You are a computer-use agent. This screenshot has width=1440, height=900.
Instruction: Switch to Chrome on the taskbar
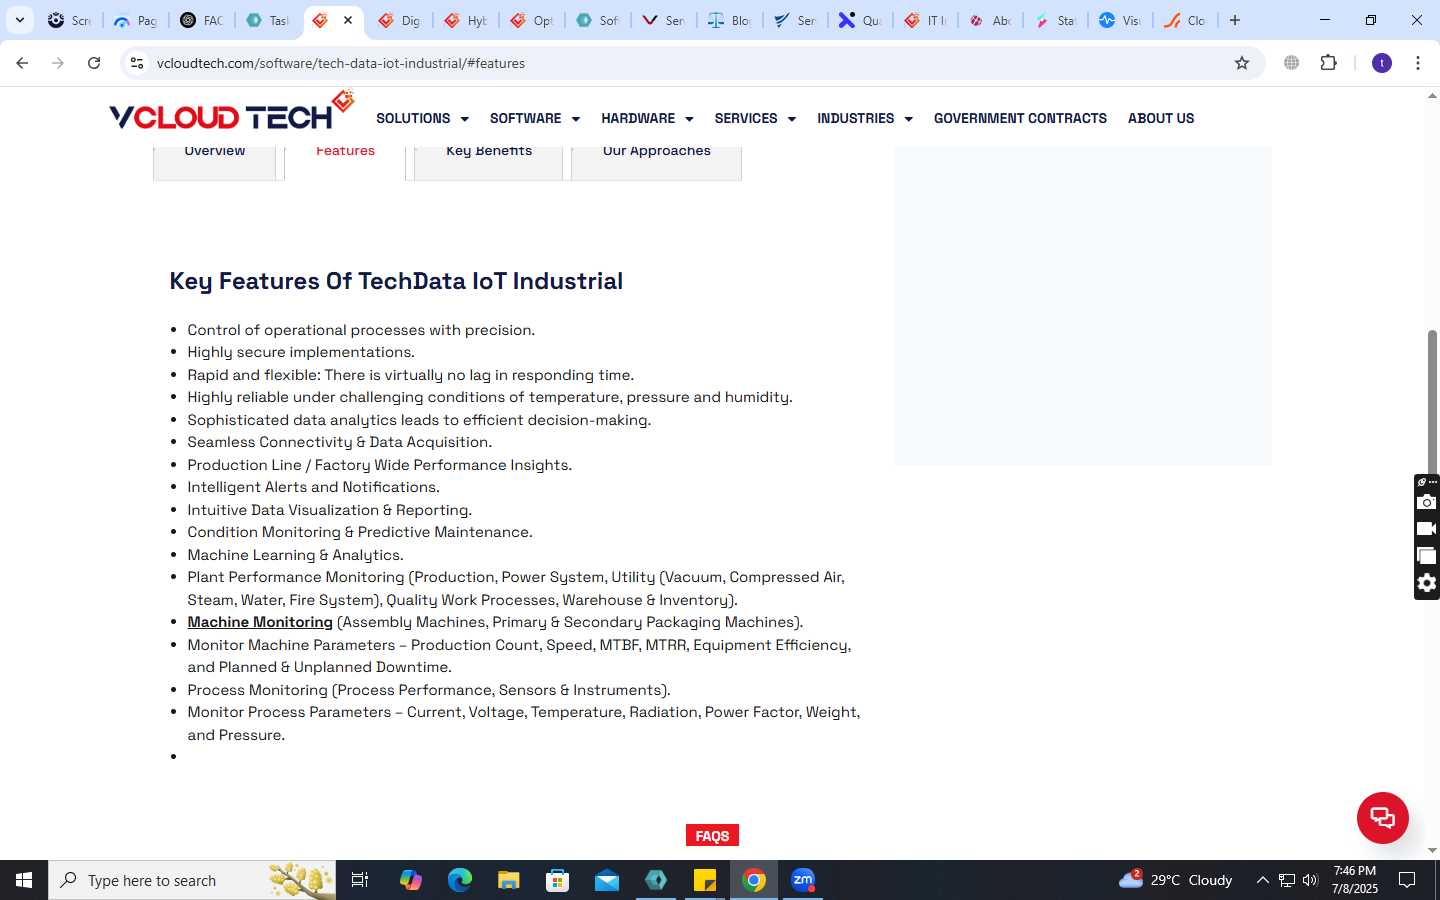[x=754, y=880]
